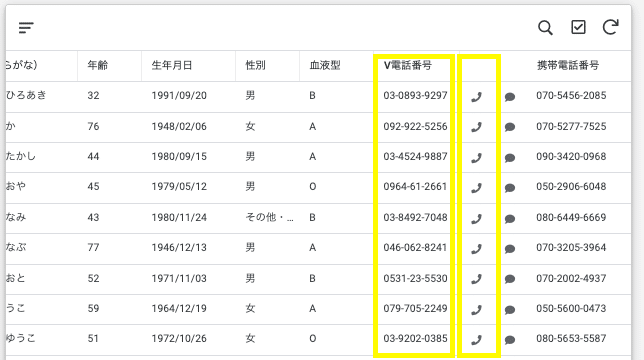This screenshot has height=360, width=644.
Task: Call 092-922-5256 via phone icon
Action: pyautogui.click(x=476, y=127)
